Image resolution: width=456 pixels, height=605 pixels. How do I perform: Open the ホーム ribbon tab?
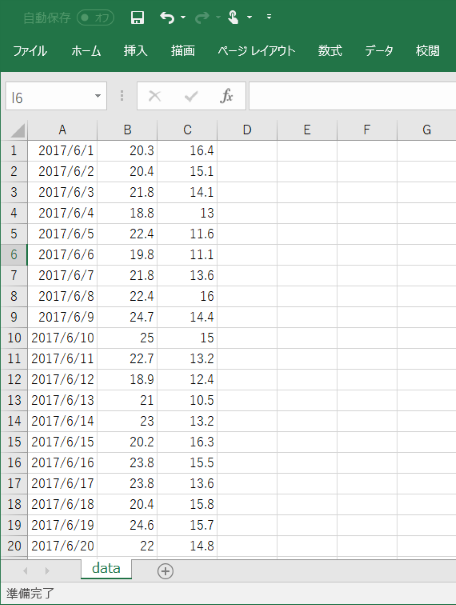(x=86, y=51)
